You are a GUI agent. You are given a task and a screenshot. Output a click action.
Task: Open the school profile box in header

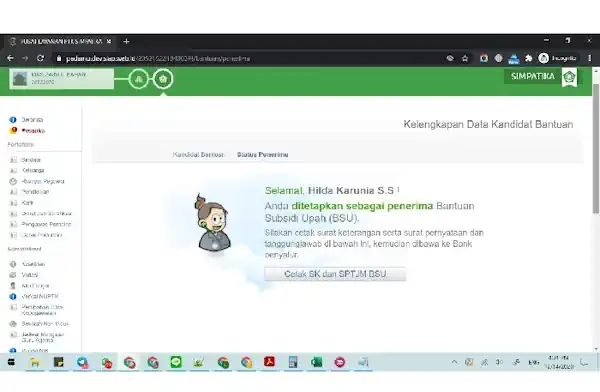click(62, 78)
